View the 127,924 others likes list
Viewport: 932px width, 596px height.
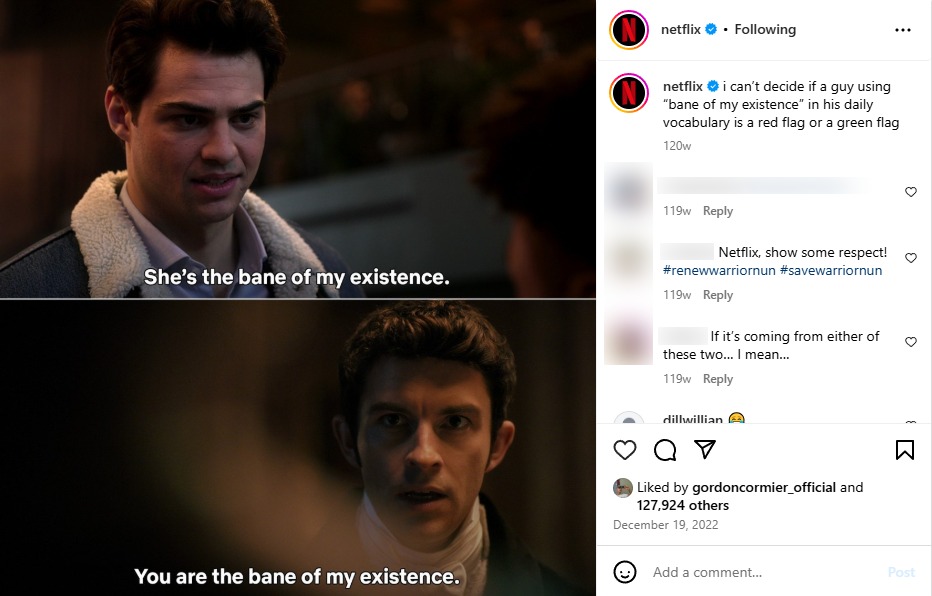[x=682, y=505]
